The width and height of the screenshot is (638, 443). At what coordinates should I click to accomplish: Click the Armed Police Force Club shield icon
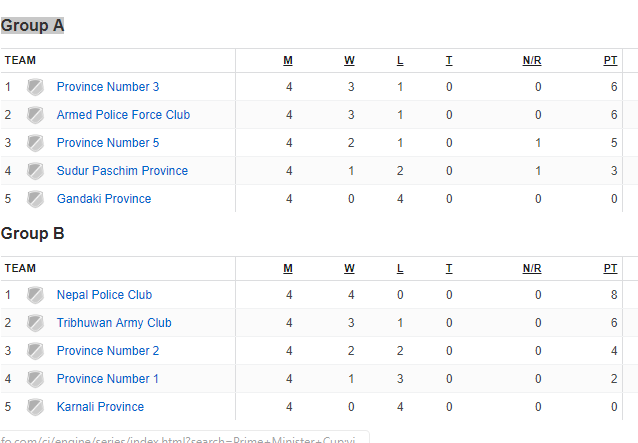[35, 115]
